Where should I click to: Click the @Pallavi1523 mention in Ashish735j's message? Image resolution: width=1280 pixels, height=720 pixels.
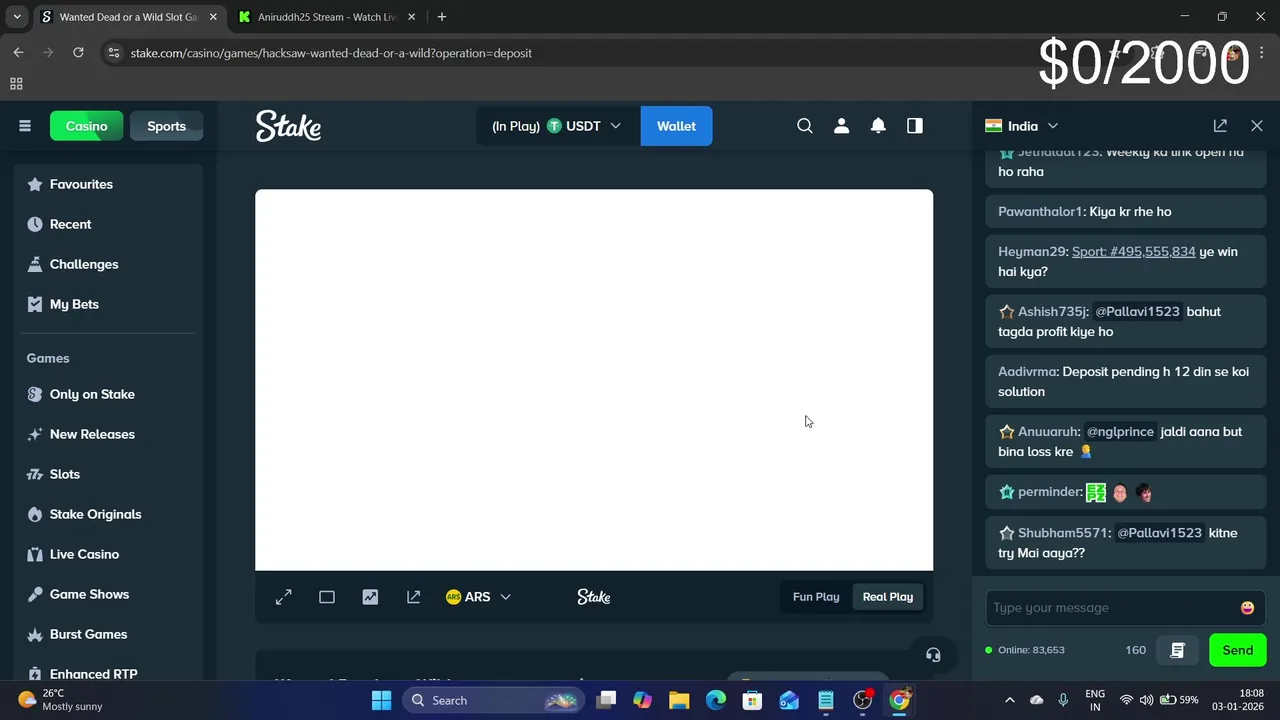click(1137, 312)
